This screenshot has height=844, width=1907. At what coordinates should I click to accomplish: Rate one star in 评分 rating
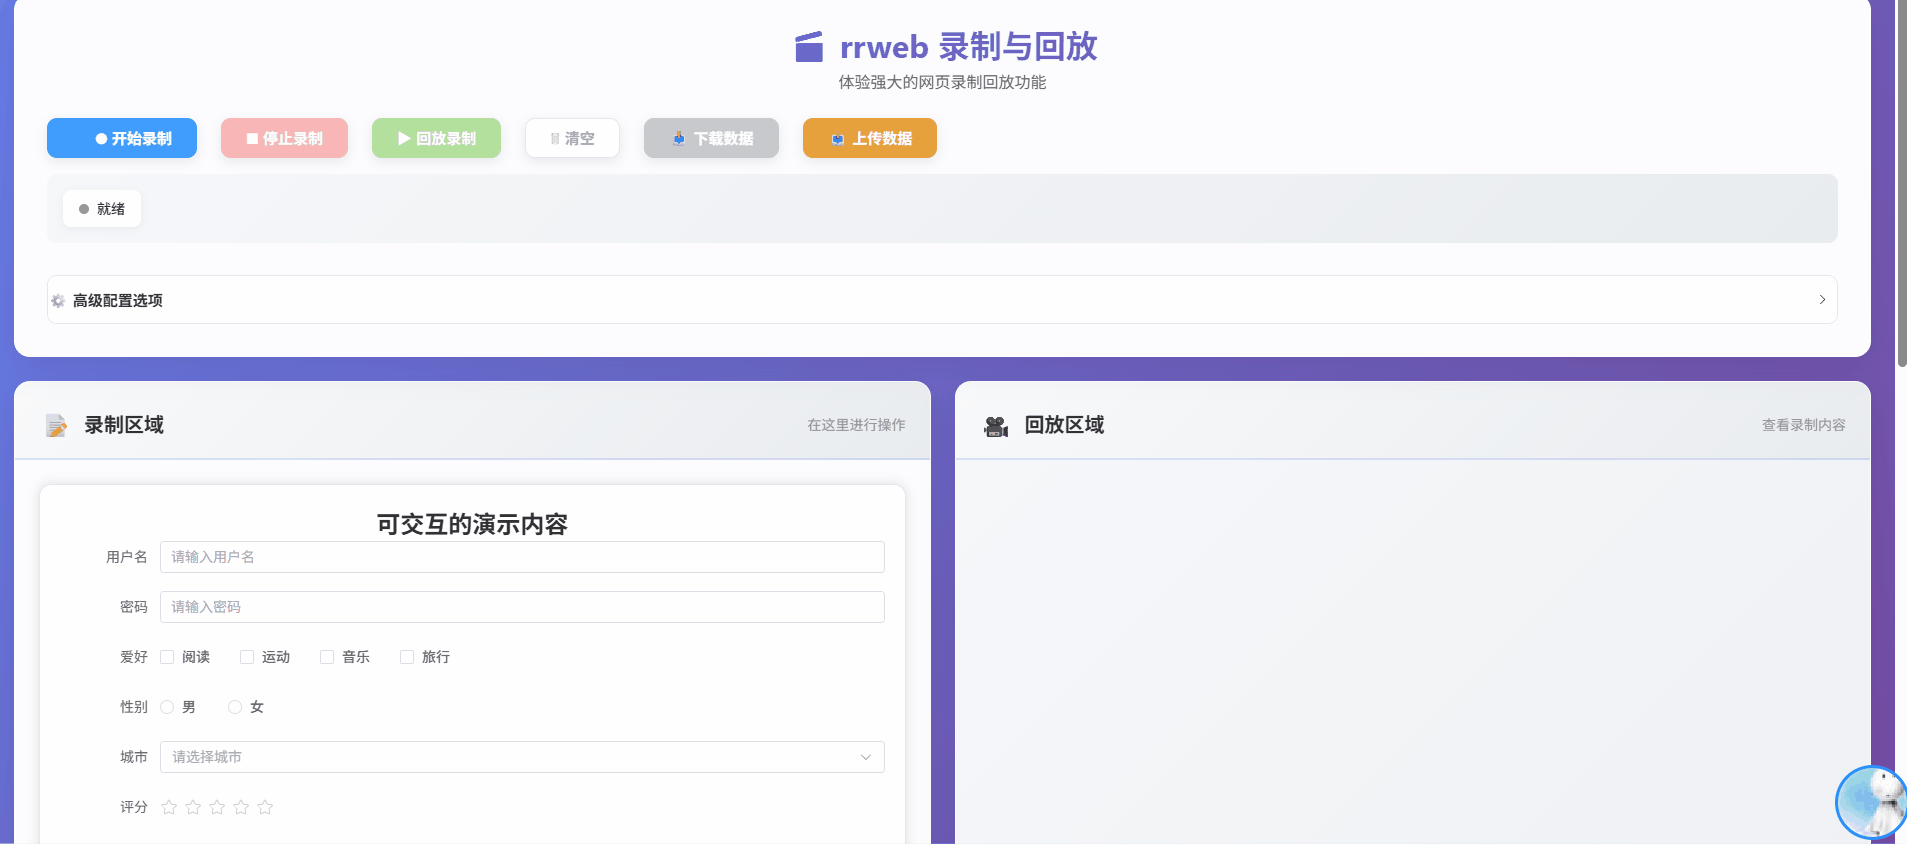click(x=169, y=807)
